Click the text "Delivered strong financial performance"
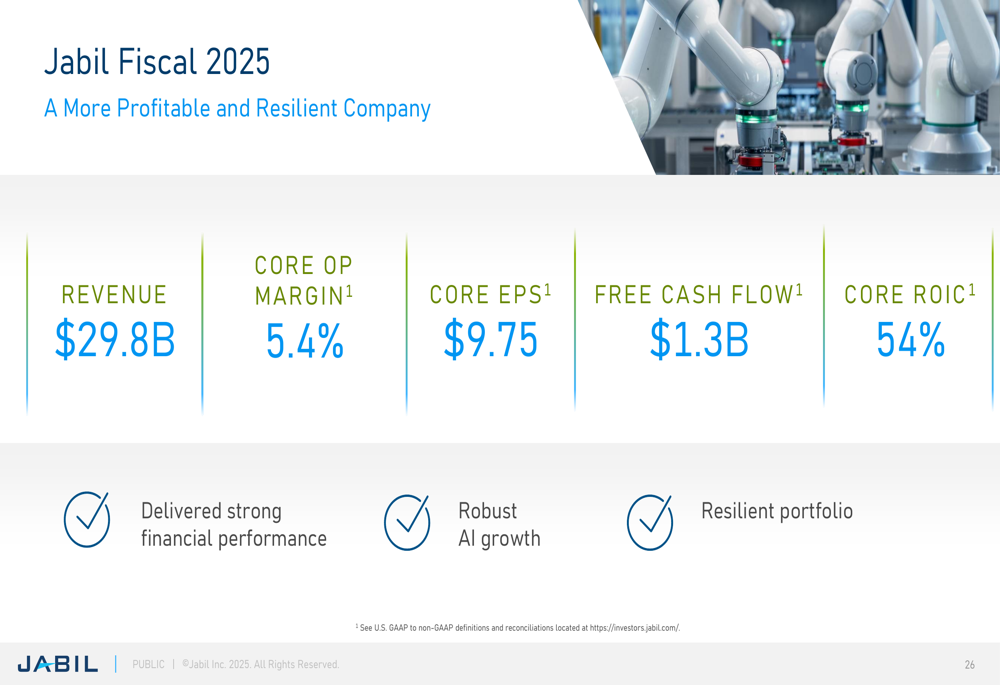The image size is (1000, 685). tap(233, 525)
